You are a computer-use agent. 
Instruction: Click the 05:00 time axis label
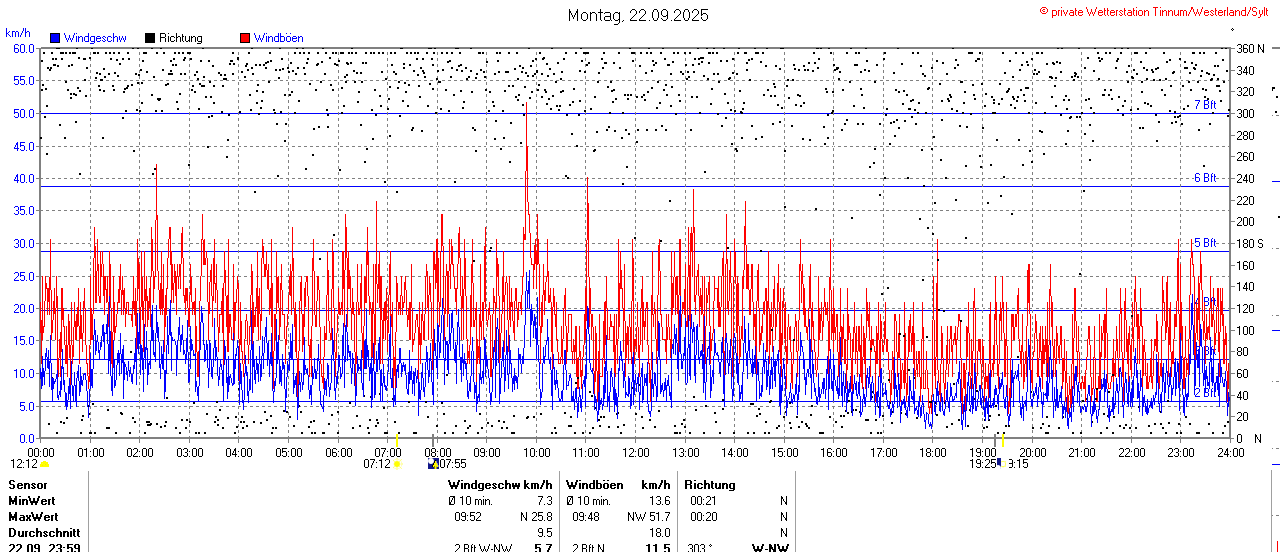tap(289, 453)
